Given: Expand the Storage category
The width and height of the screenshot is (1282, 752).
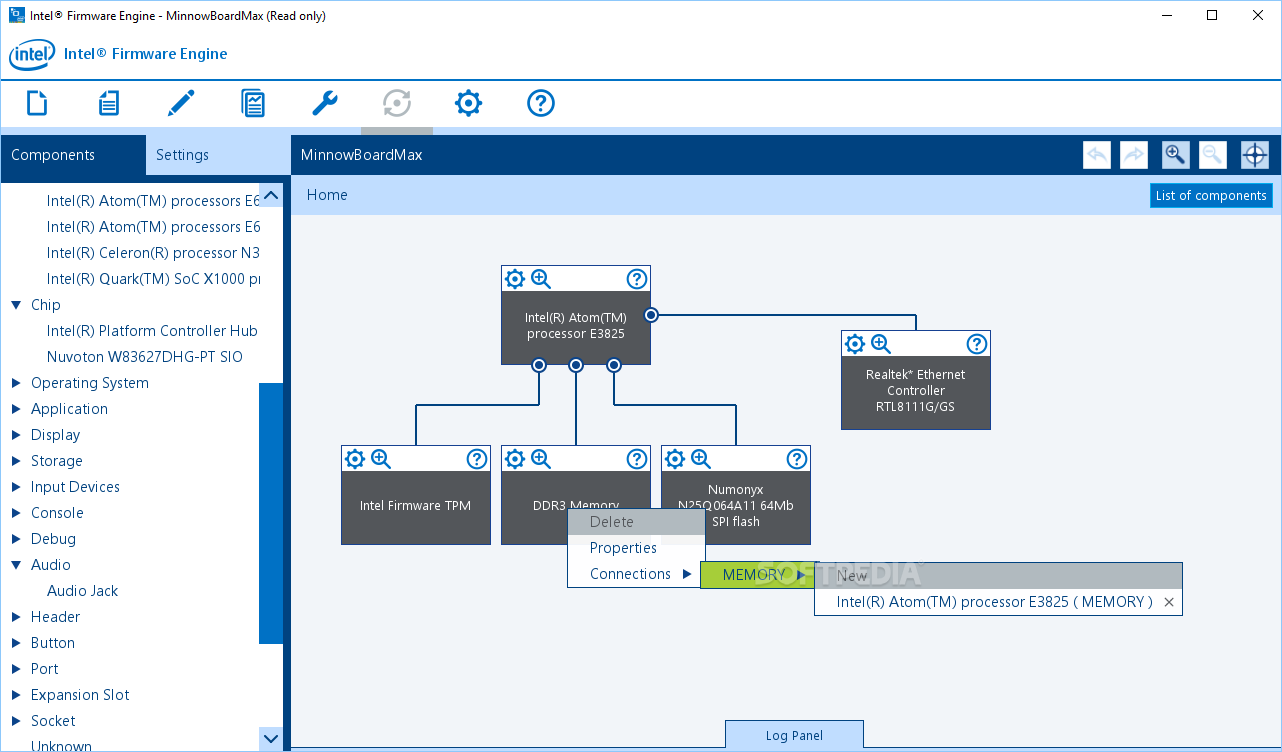Looking at the screenshot, I should 16,461.
